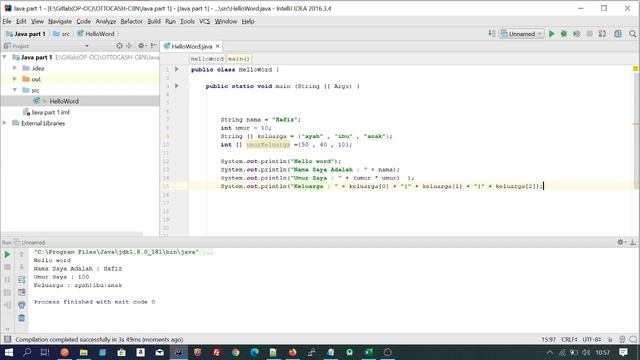Click the Pause output icon in the Run panel
The image size is (640, 360).
click(7, 280)
